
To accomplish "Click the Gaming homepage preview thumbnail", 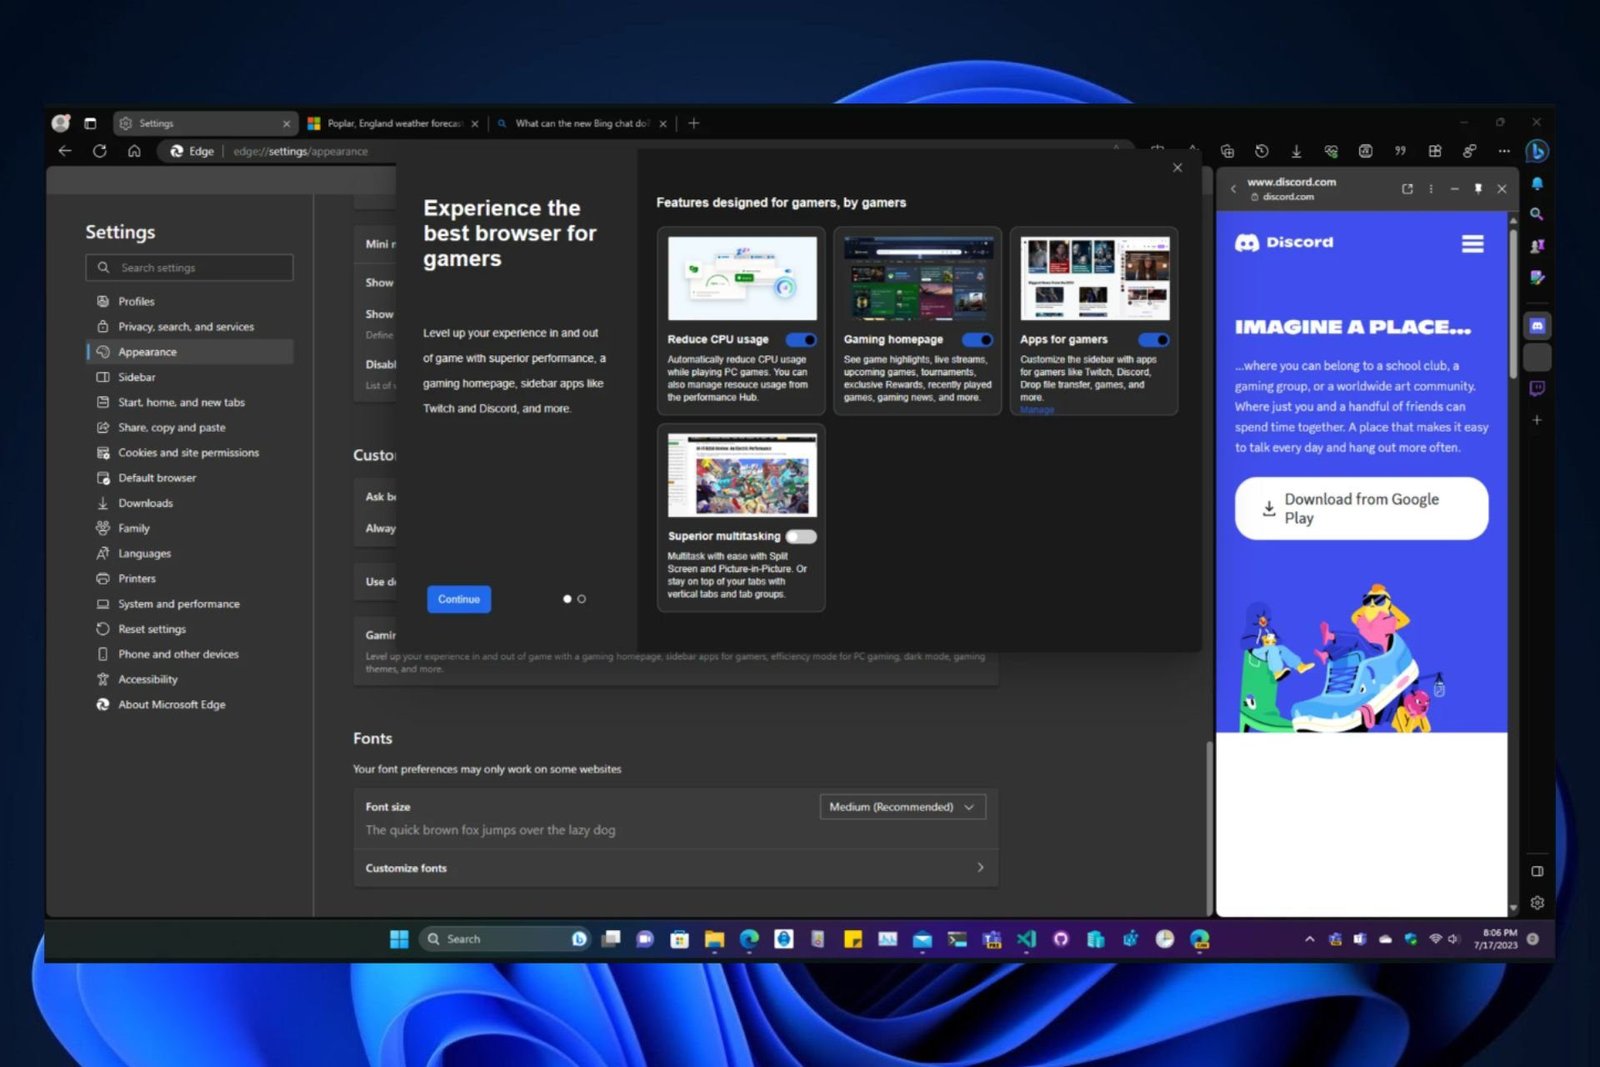I will tap(918, 278).
